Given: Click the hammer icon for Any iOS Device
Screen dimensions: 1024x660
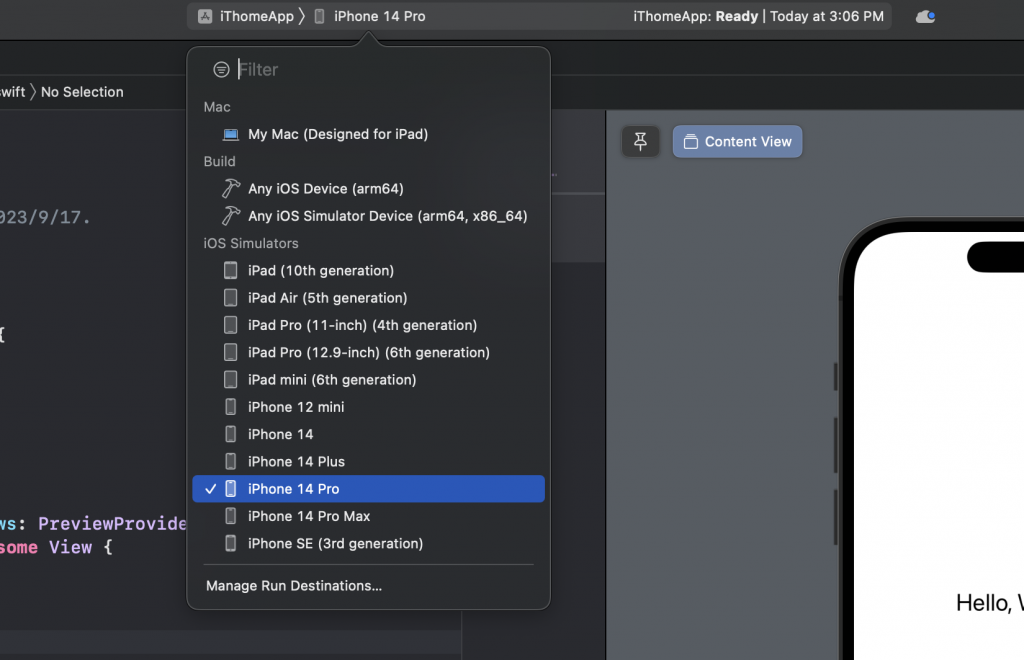Looking at the screenshot, I should pos(231,189).
